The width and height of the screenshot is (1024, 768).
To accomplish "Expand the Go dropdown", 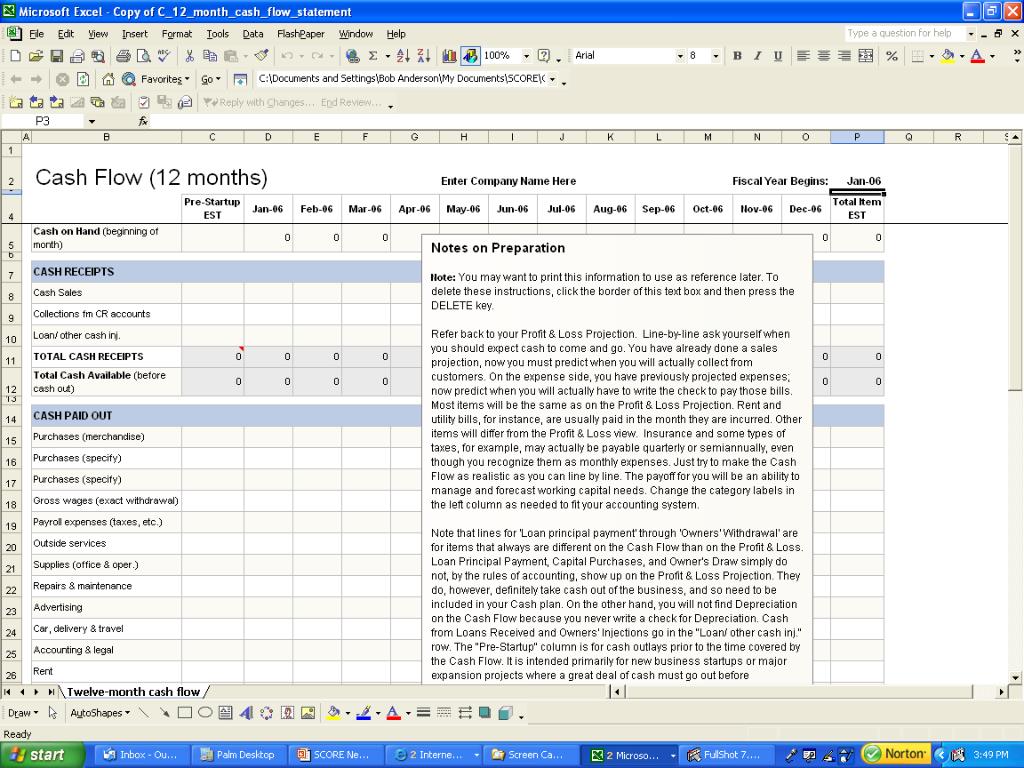I will [210, 80].
